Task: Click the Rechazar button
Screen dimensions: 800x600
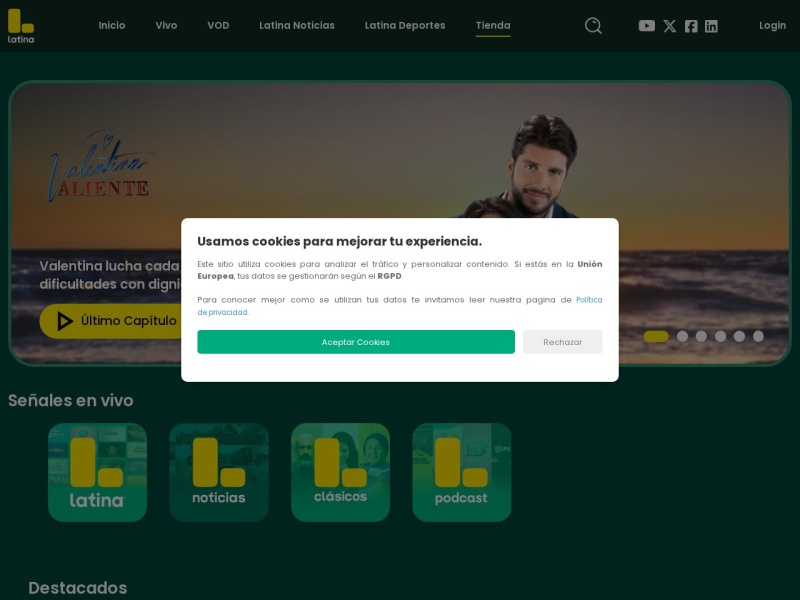Action: tap(562, 342)
